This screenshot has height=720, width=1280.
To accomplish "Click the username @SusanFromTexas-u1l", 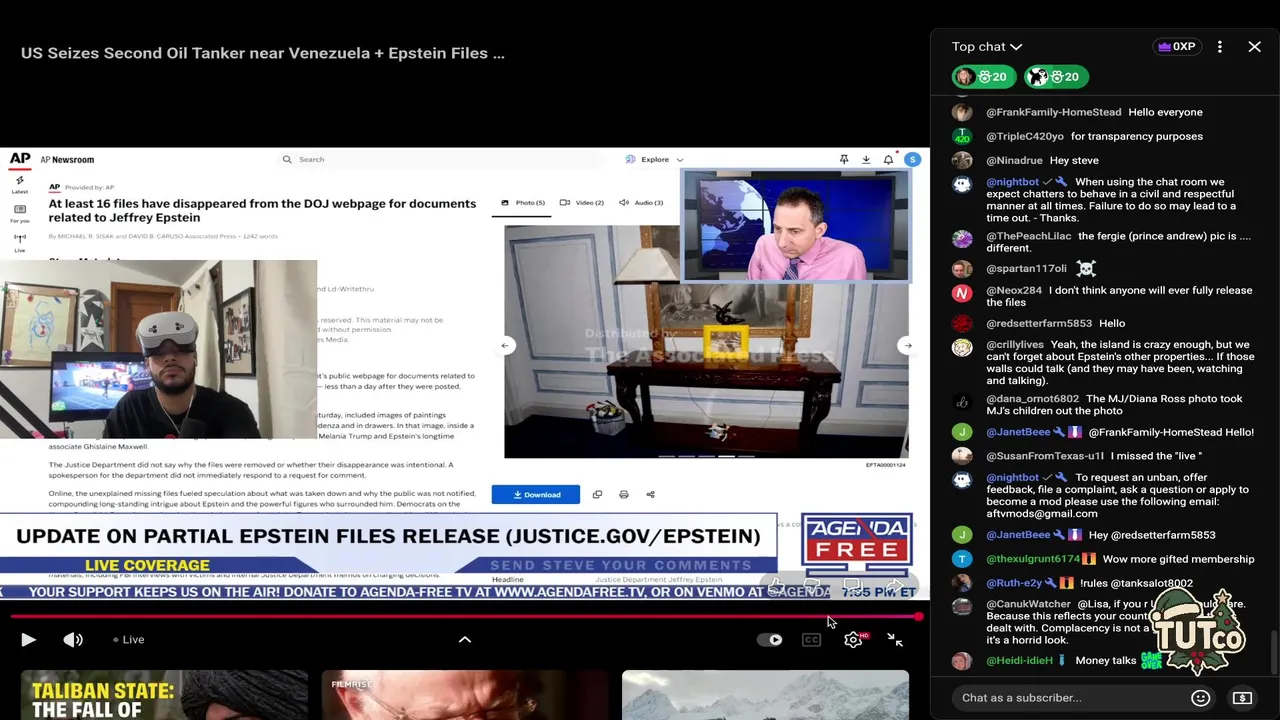I will [1044, 456].
